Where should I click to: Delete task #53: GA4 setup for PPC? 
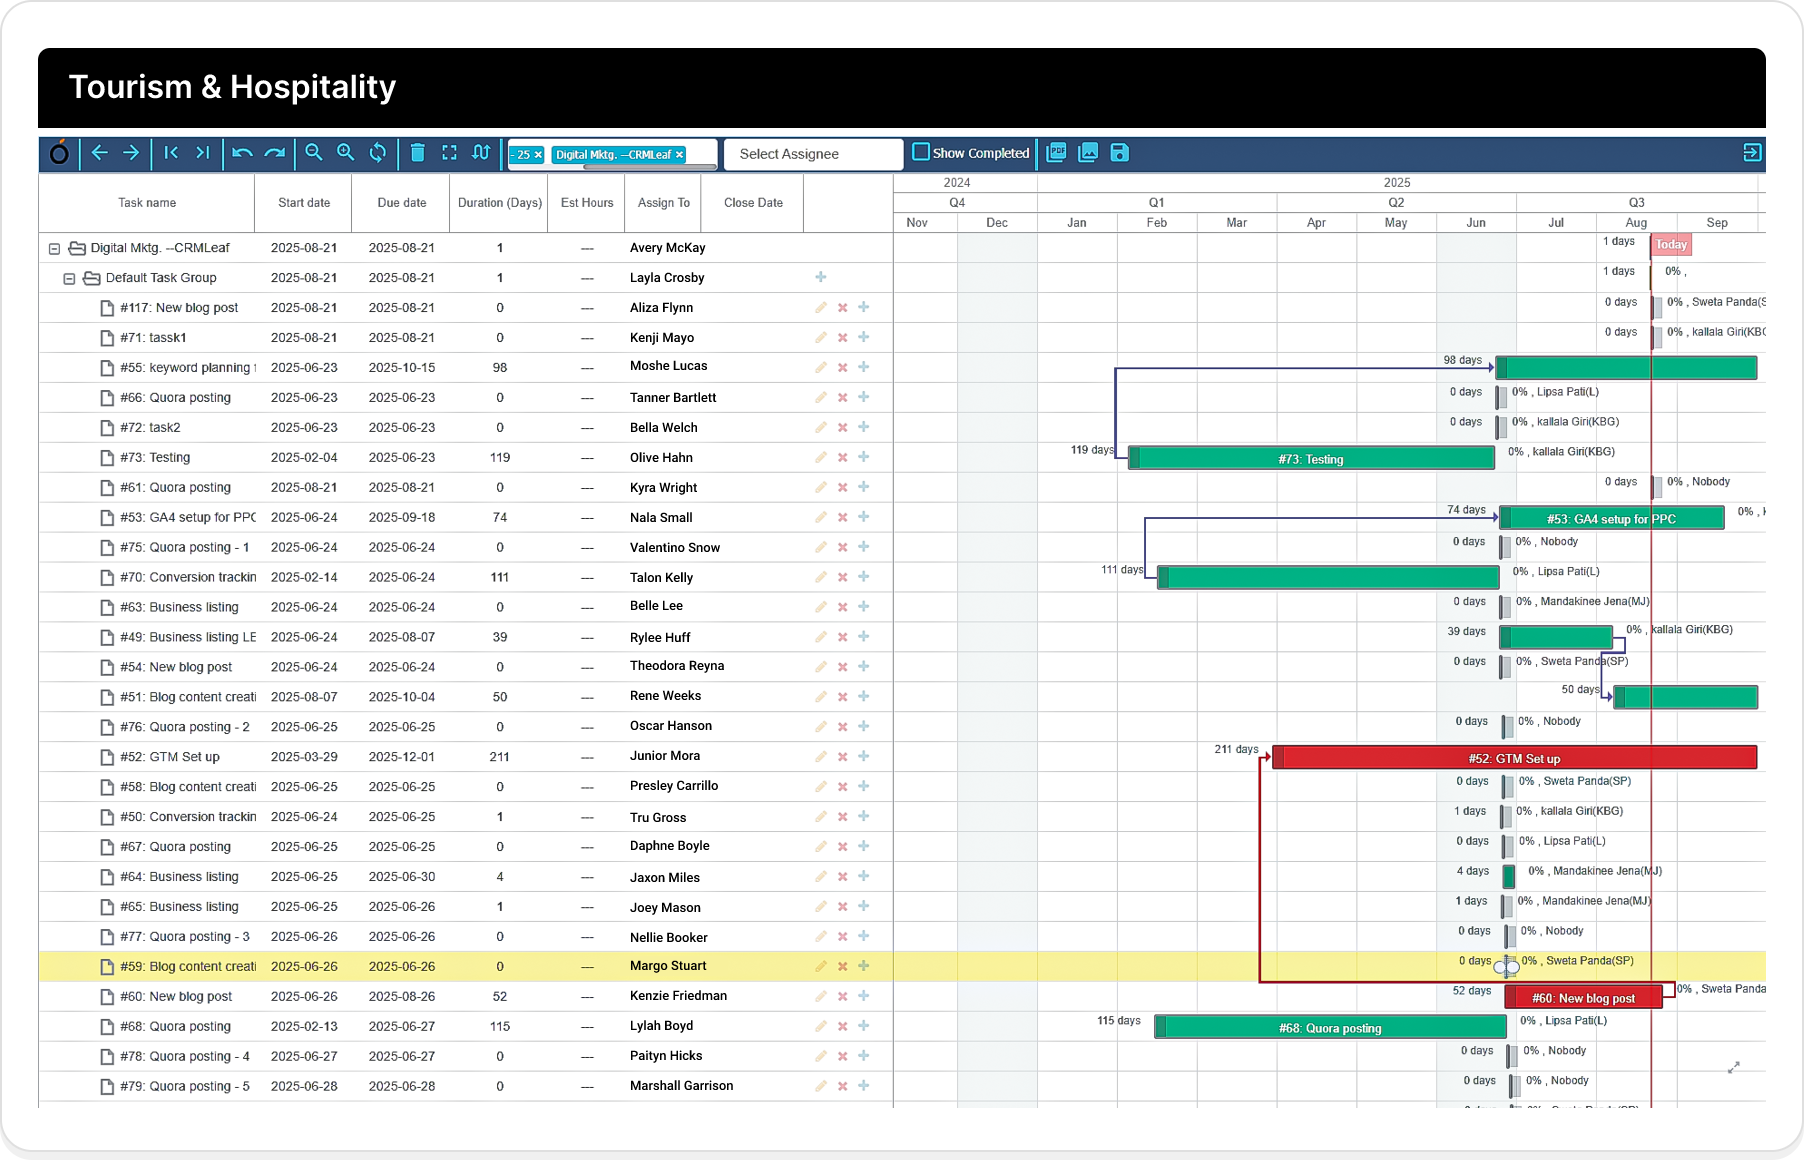coord(843,518)
